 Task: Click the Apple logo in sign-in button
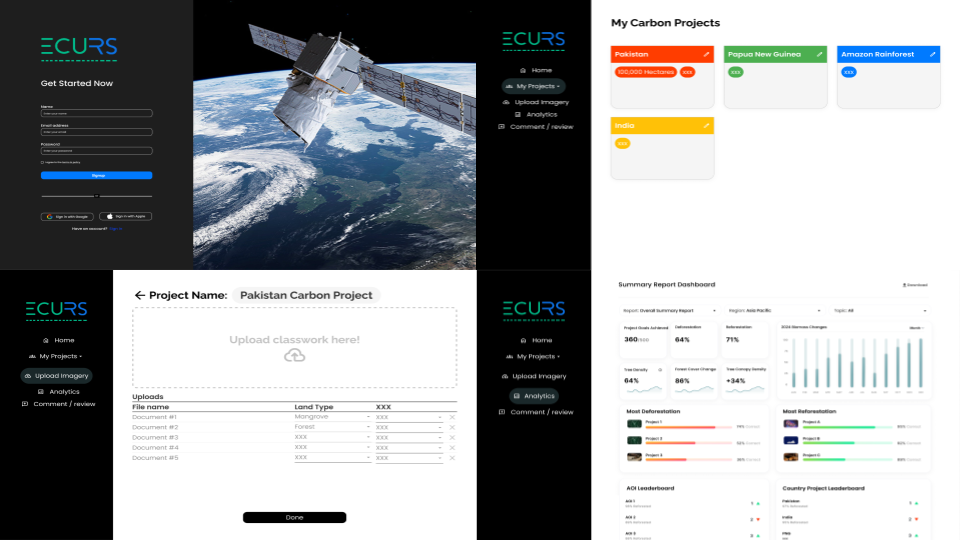click(x=110, y=216)
